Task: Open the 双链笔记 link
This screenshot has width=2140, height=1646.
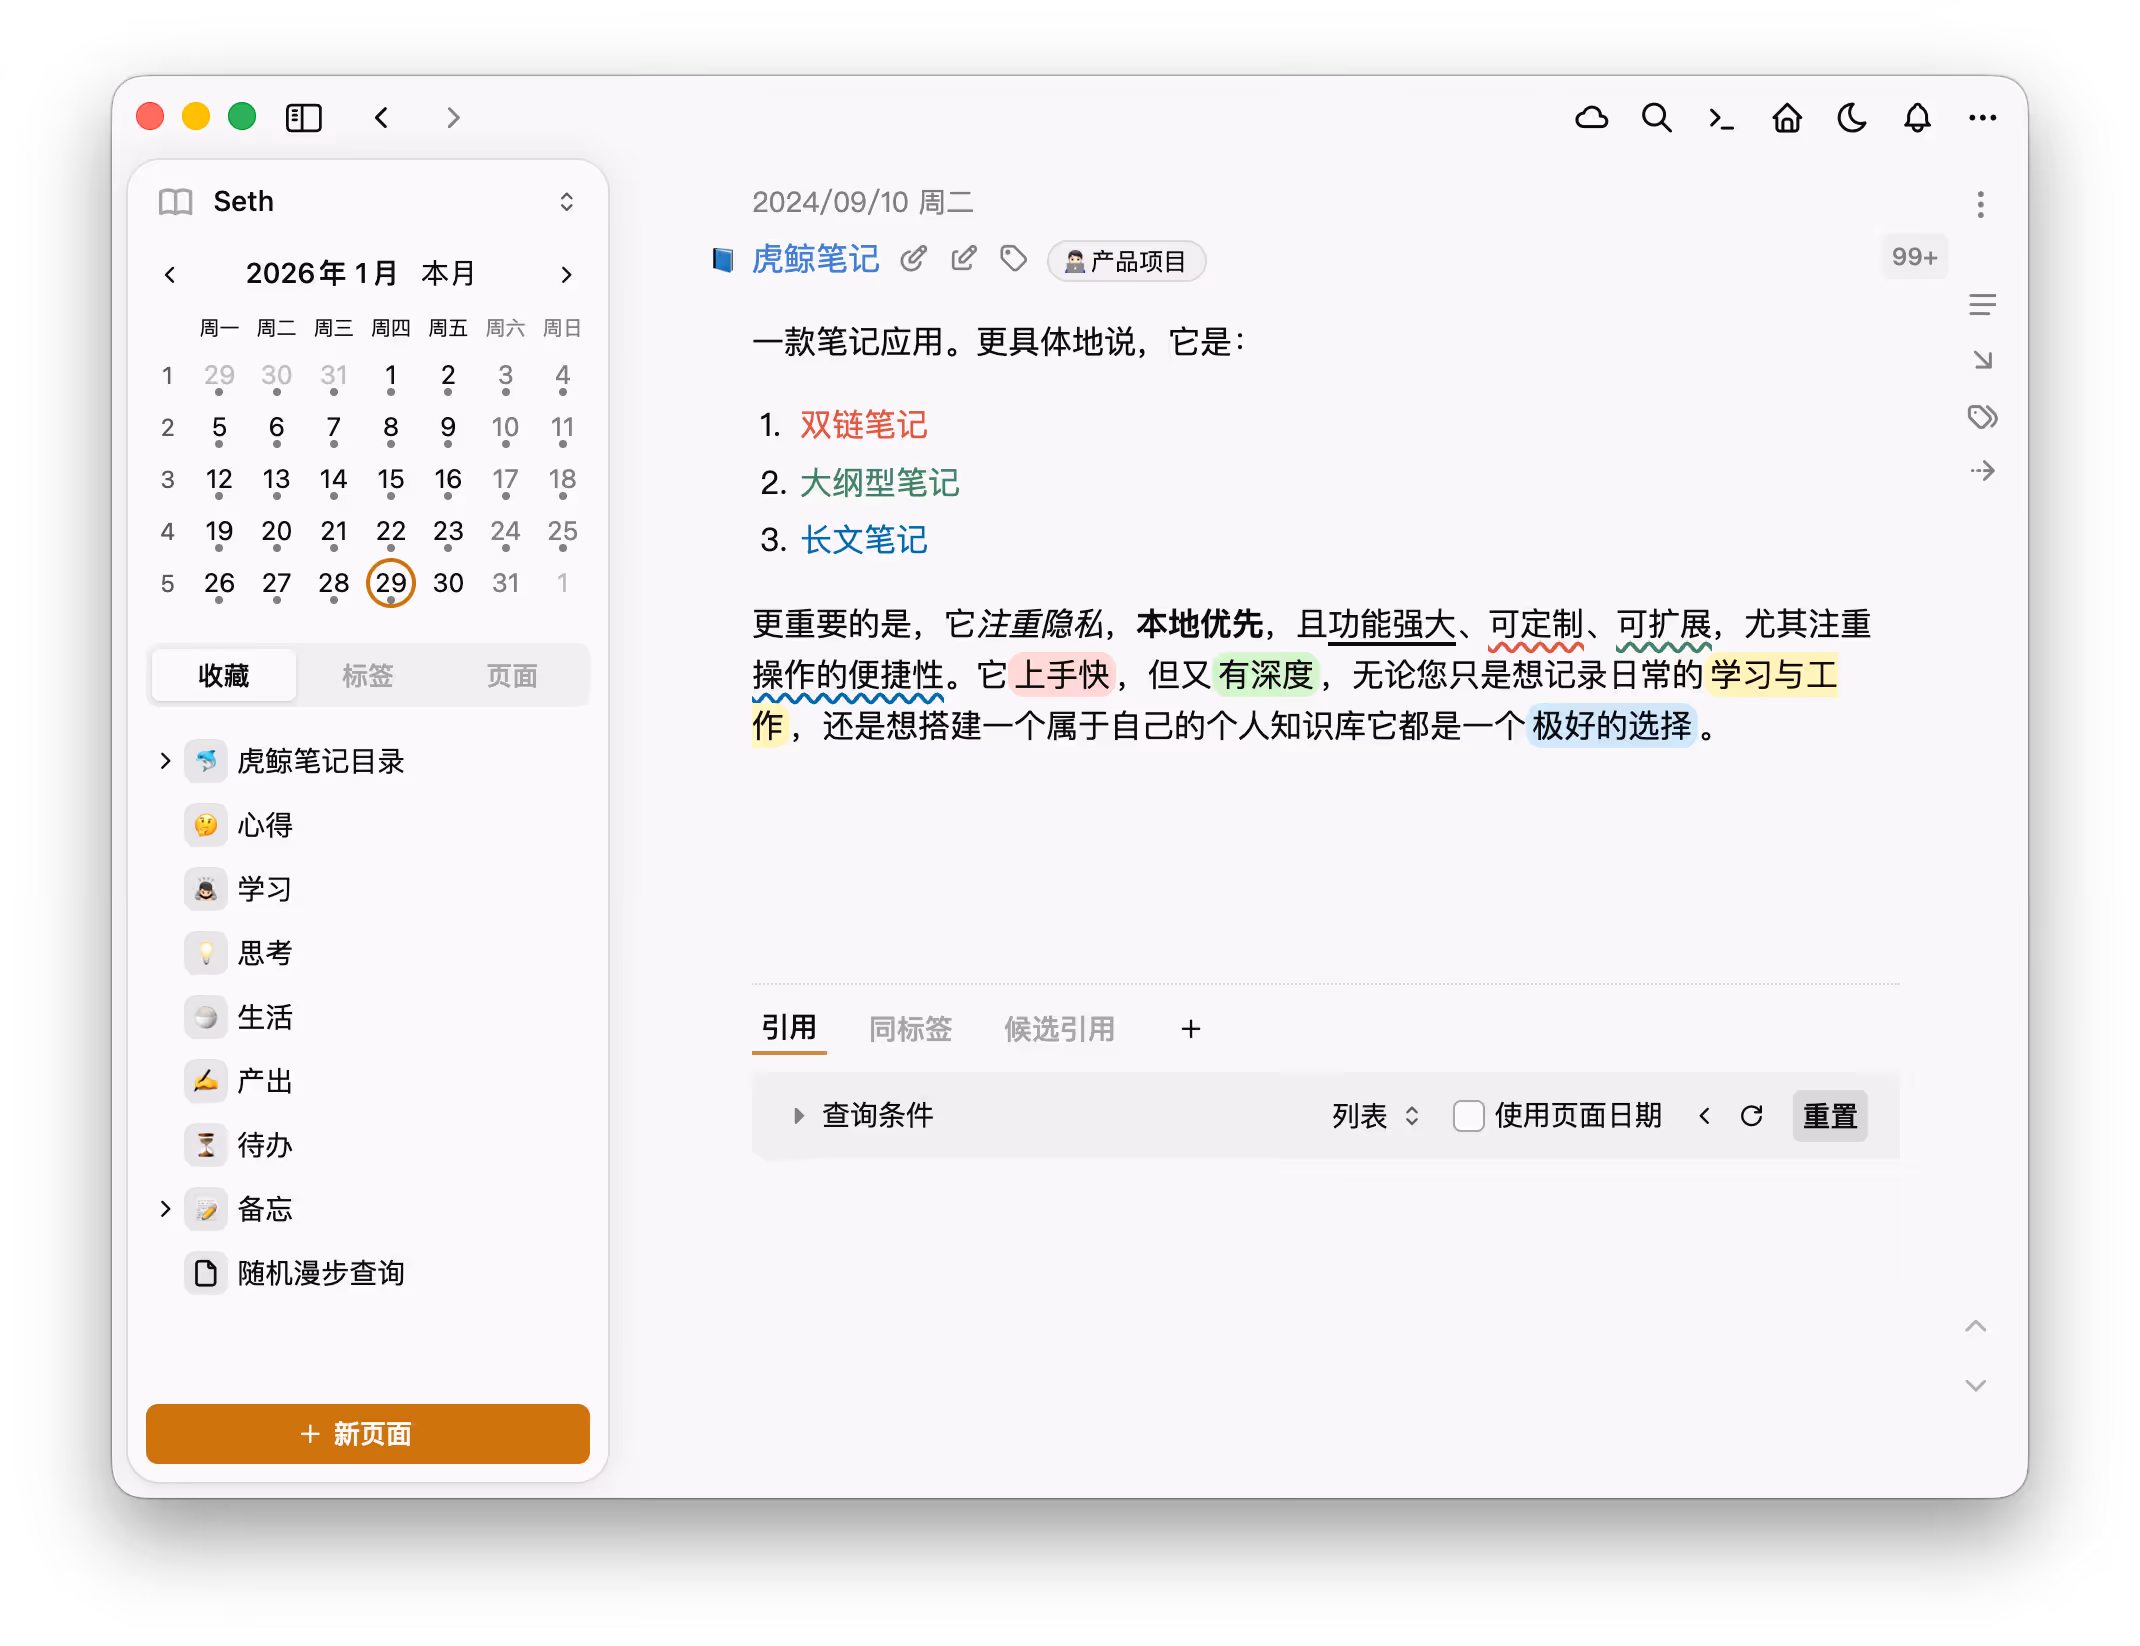Action: [863, 425]
